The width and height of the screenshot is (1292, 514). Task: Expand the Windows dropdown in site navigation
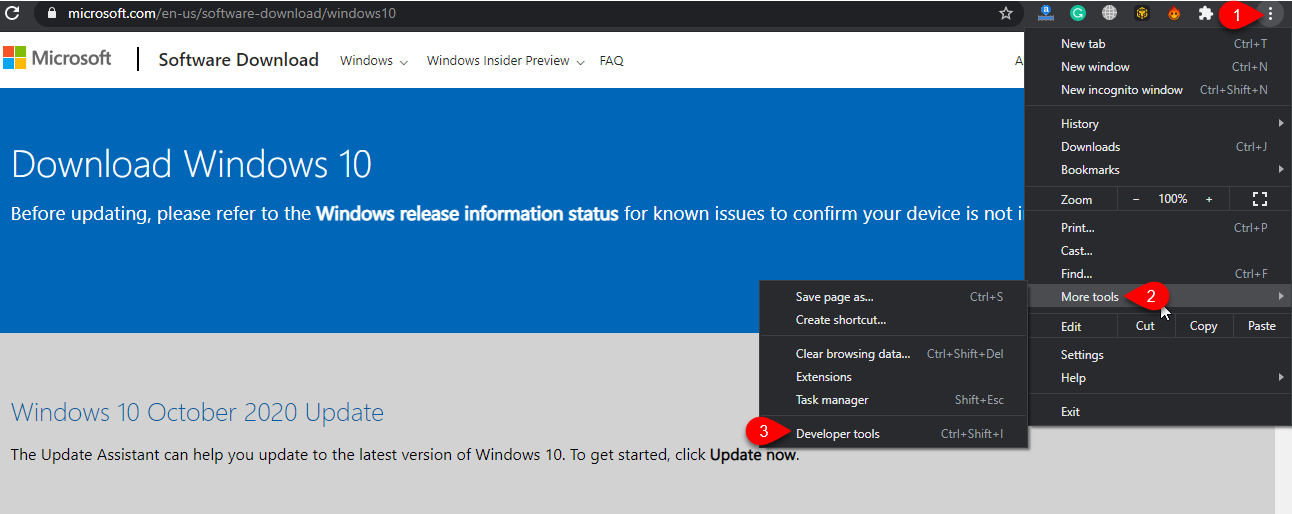pos(374,61)
